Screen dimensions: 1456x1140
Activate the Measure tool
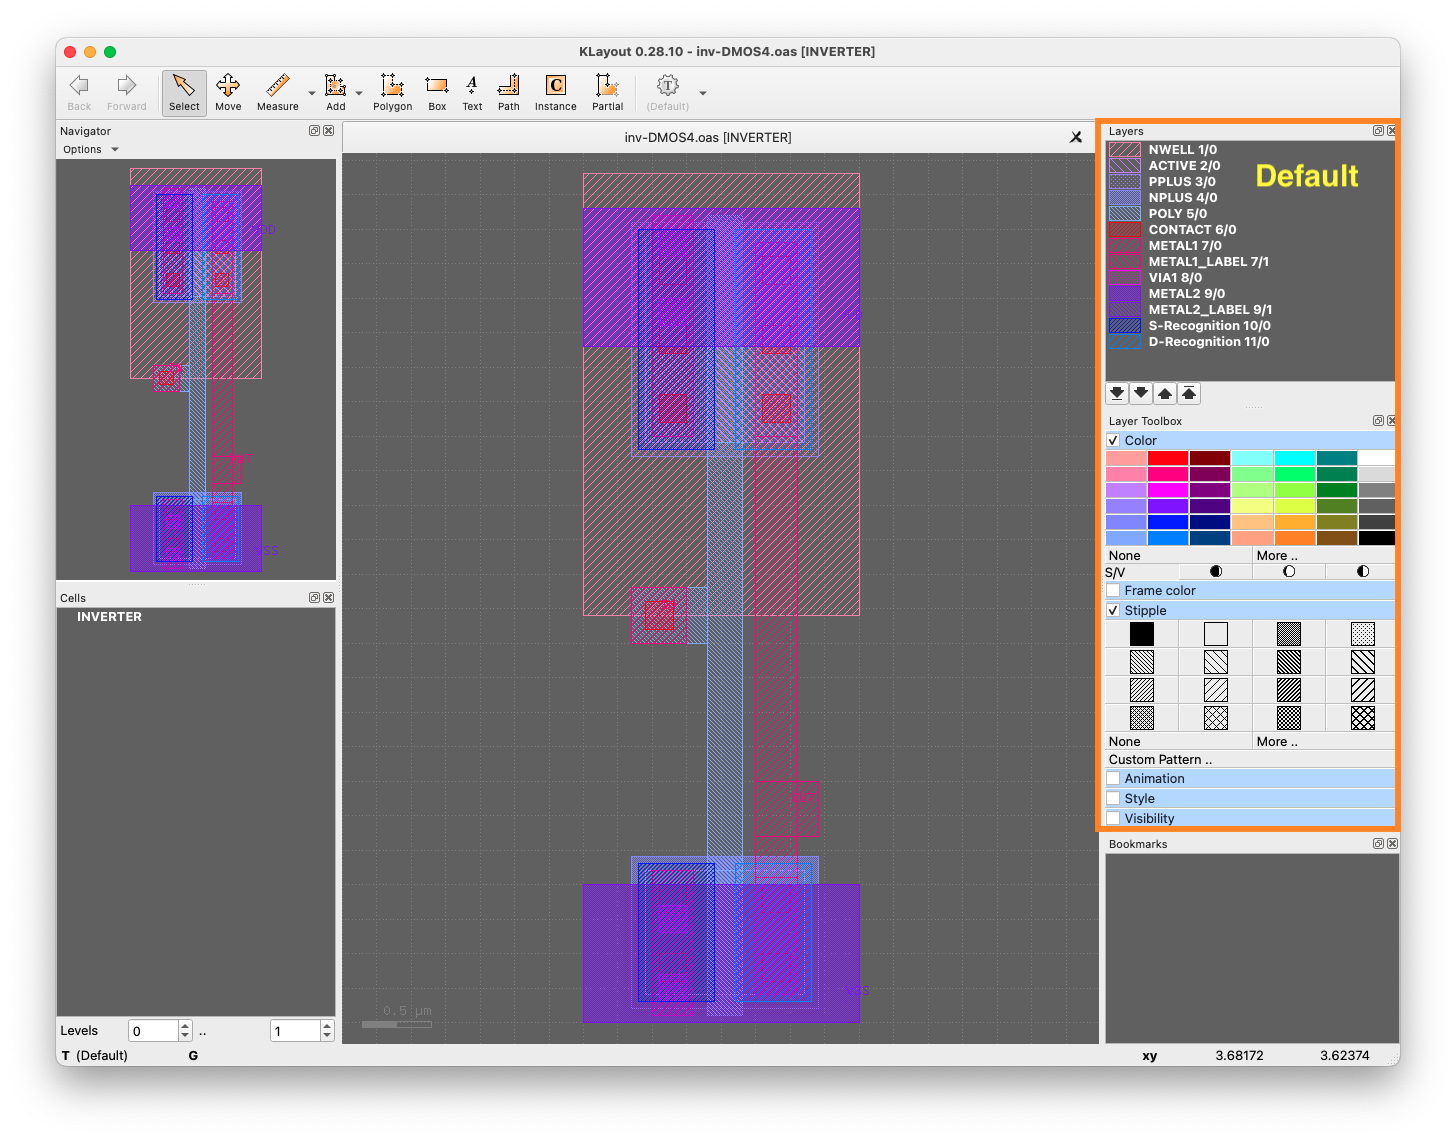(x=277, y=92)
